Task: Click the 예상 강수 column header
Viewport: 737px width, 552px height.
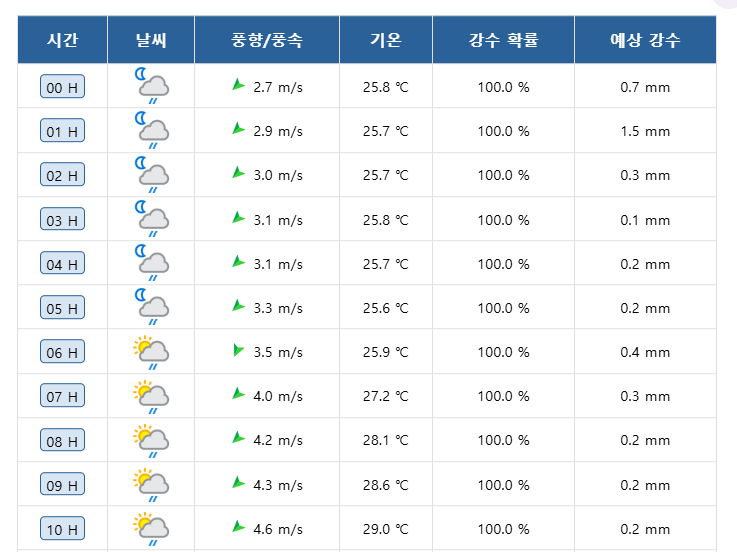Action: coord(645,41)
